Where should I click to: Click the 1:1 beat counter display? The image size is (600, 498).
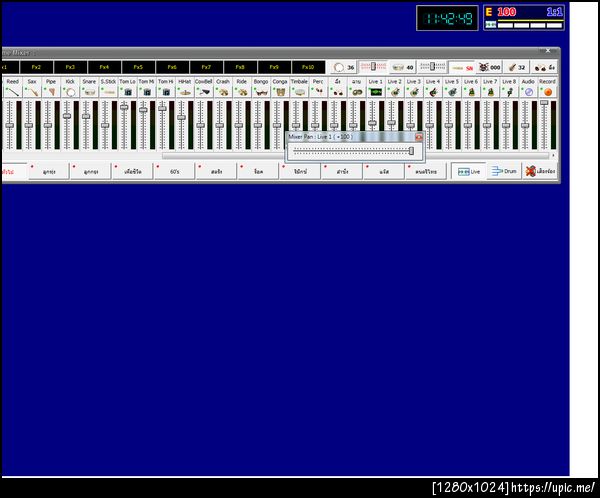(x=554, y=12)
